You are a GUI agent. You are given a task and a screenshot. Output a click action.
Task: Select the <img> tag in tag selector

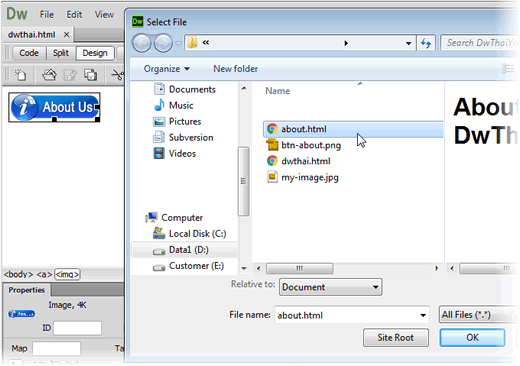[67, 274]
